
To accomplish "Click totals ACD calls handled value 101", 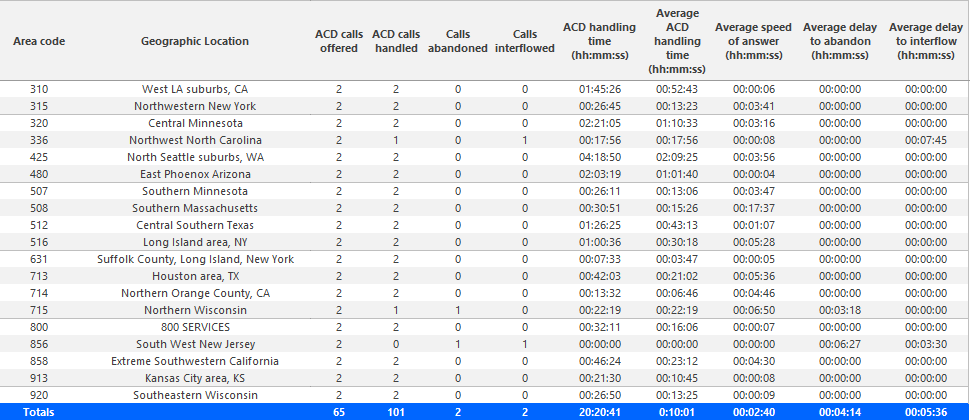I will coord(396,412).
